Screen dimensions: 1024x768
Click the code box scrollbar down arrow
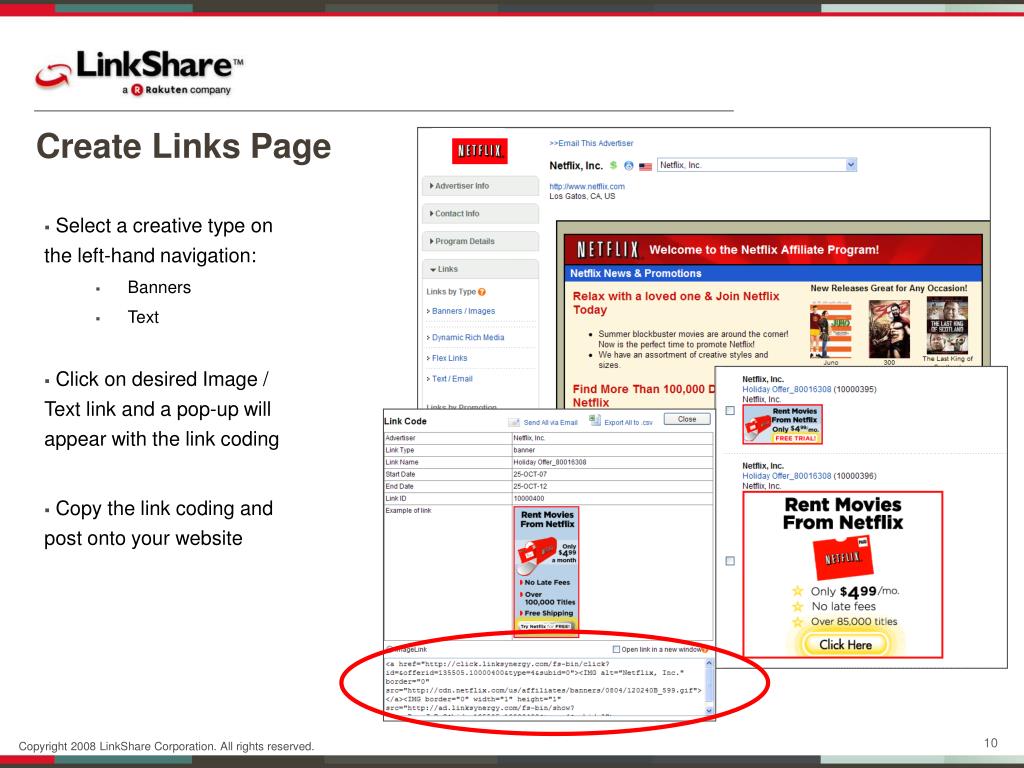click(709, 710)
